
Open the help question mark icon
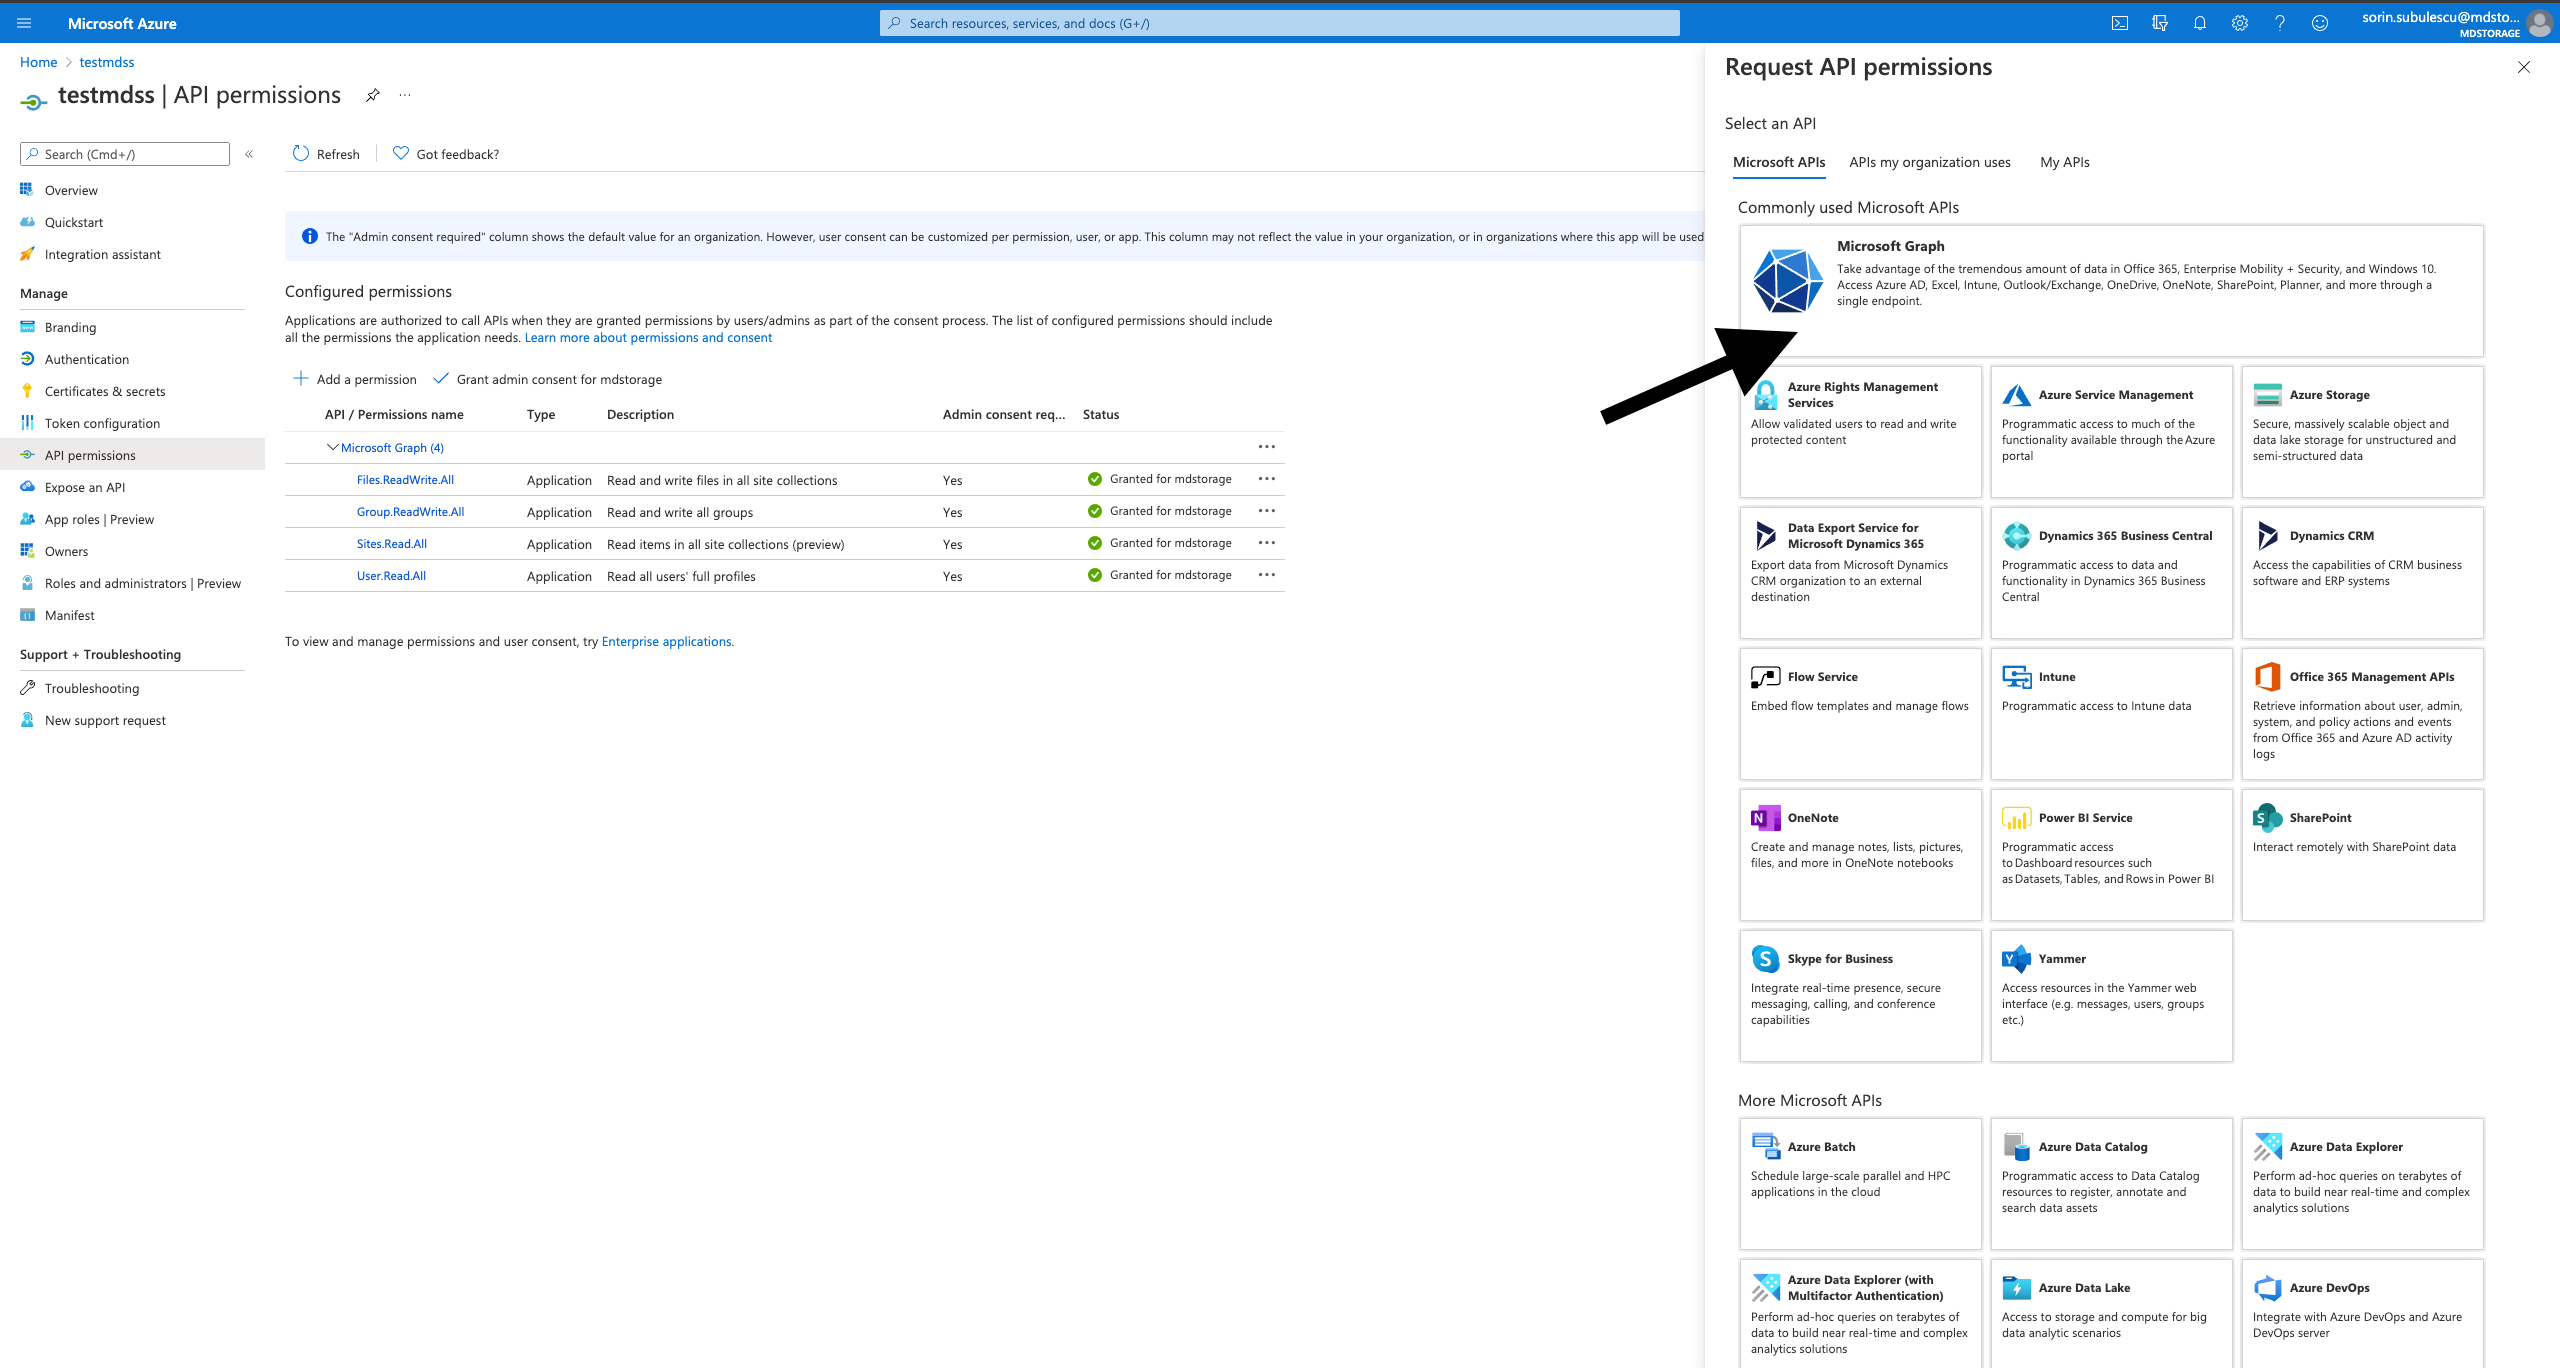[x=2279, y=23]
